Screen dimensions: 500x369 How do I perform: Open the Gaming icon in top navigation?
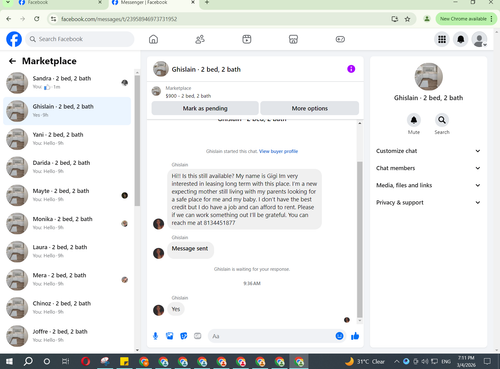tap(340, 39)
